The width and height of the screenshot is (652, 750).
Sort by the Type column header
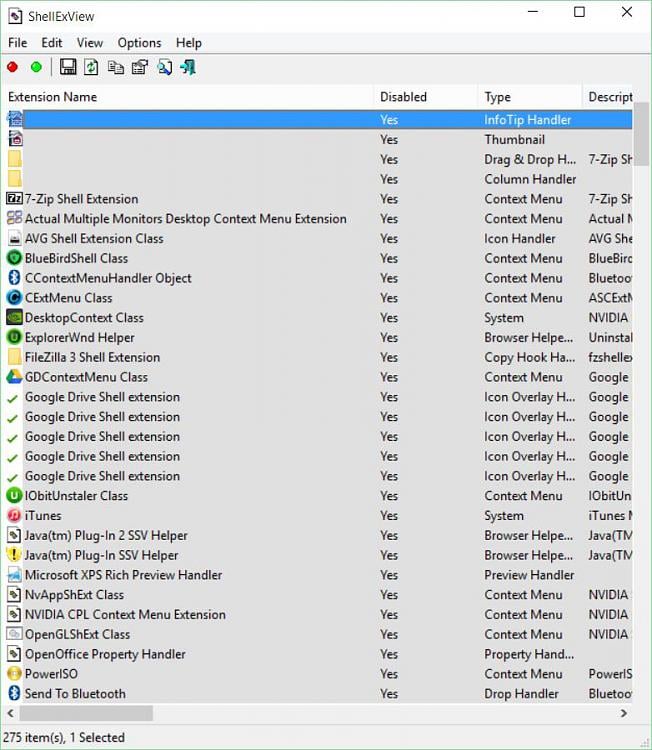(498, 97)
